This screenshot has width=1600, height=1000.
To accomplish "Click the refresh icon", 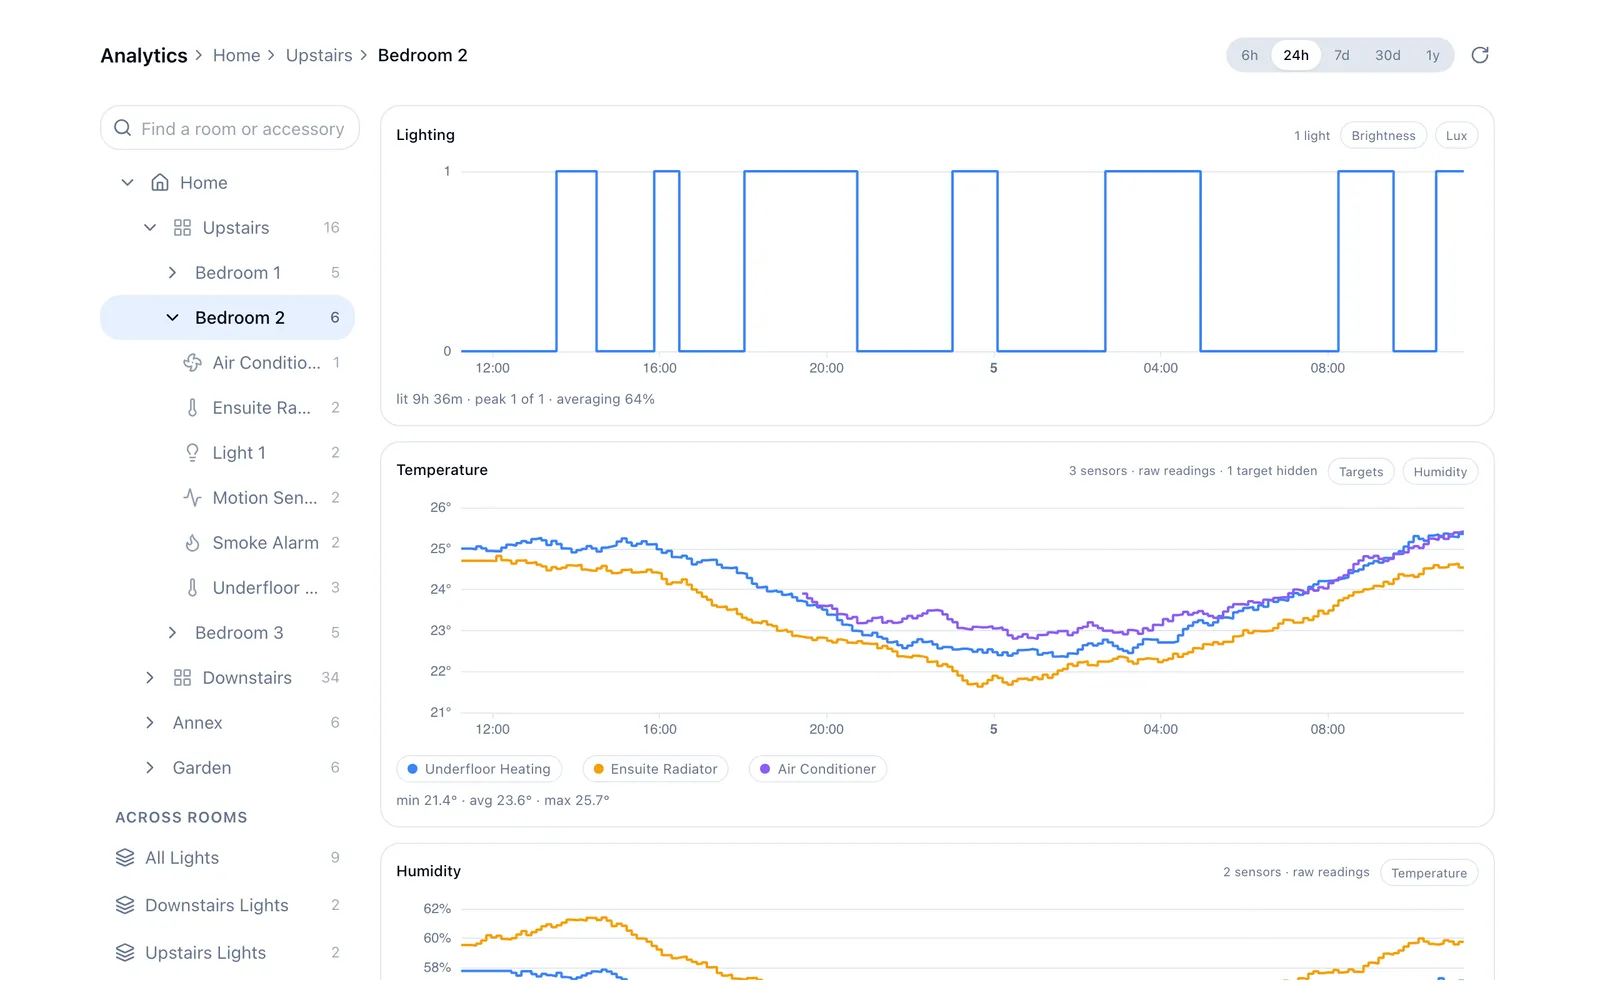I will [x=1480, y=55].
